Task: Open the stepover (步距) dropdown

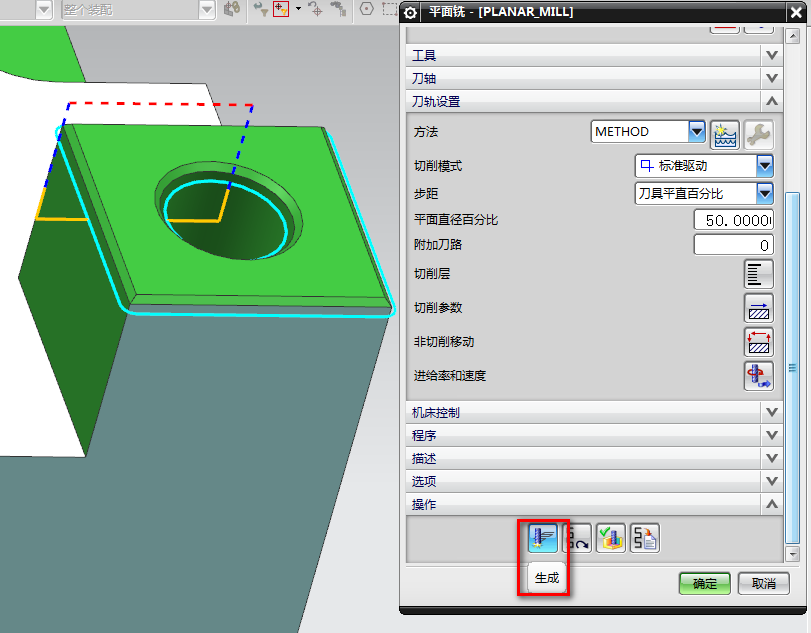Action: (x=765, y=193)
